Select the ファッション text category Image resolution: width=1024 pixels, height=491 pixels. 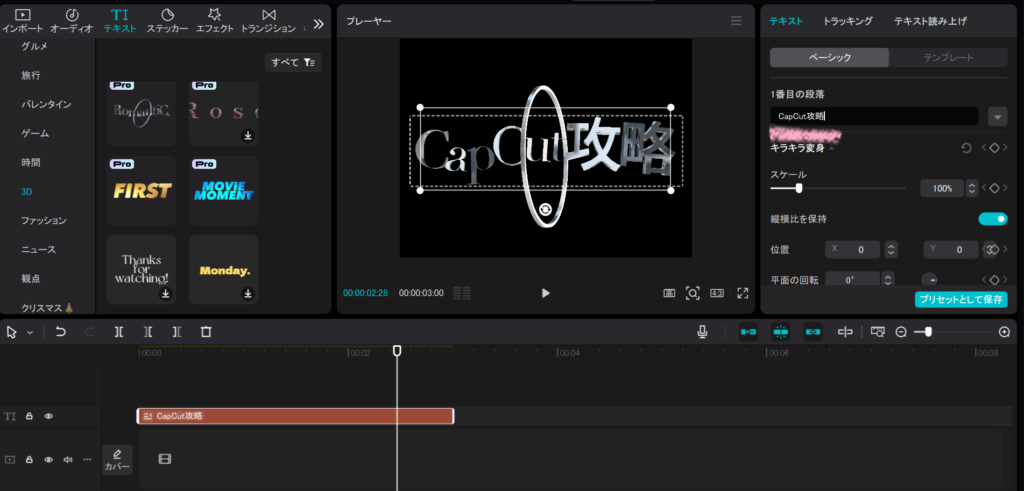pos(44,221)
